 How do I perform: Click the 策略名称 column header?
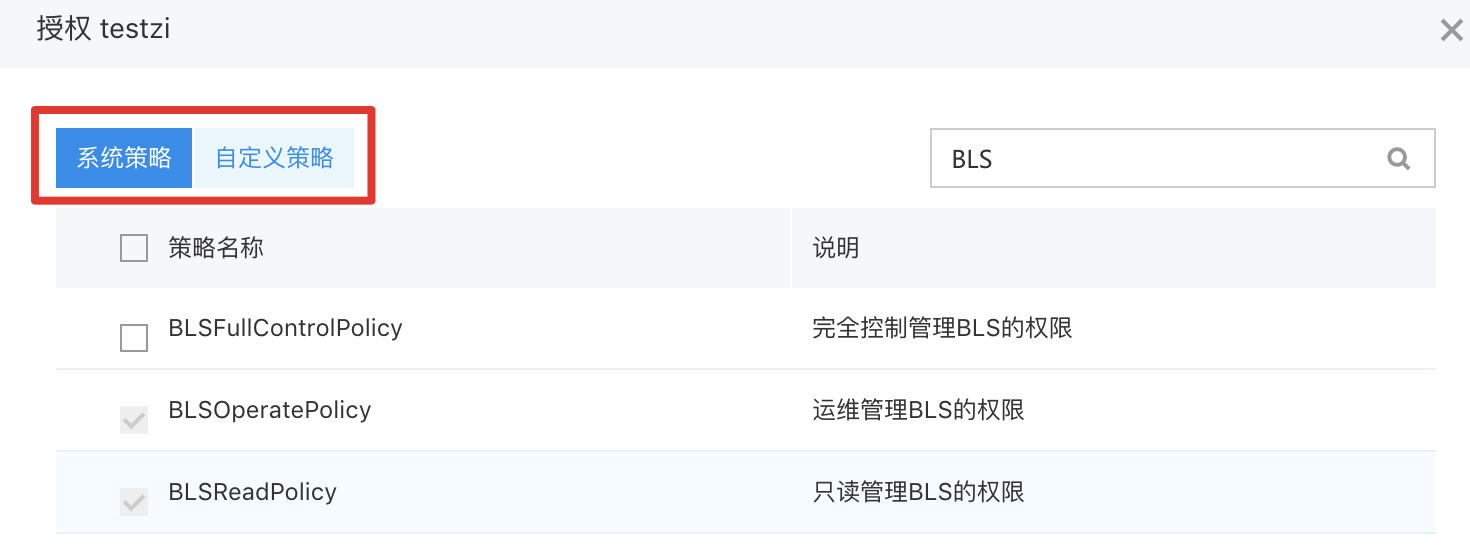coord(216,248)
